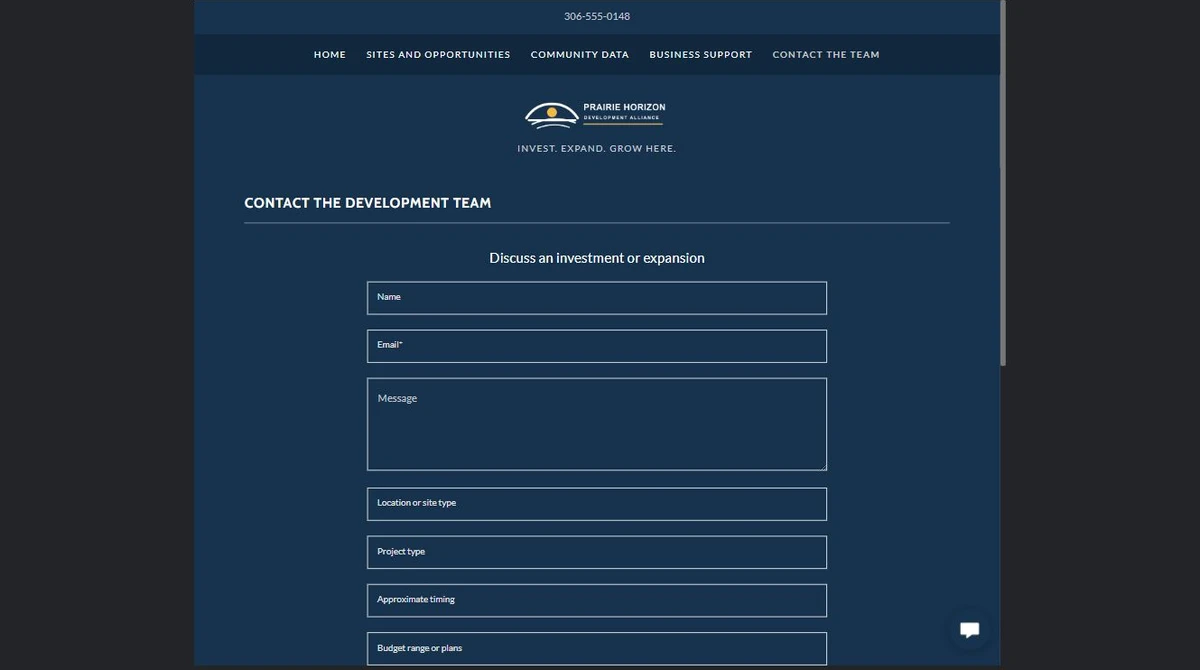Image resolution: width=1200 pixels, height=670 pixels.
Task: Click the Project type field
Action: pyautogui.click(x=597, y=552)
